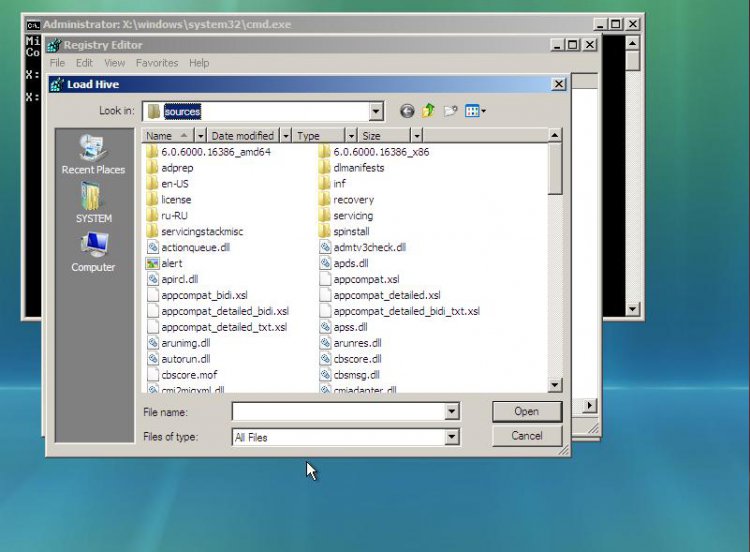Select the en-US folder

[168, 184]
